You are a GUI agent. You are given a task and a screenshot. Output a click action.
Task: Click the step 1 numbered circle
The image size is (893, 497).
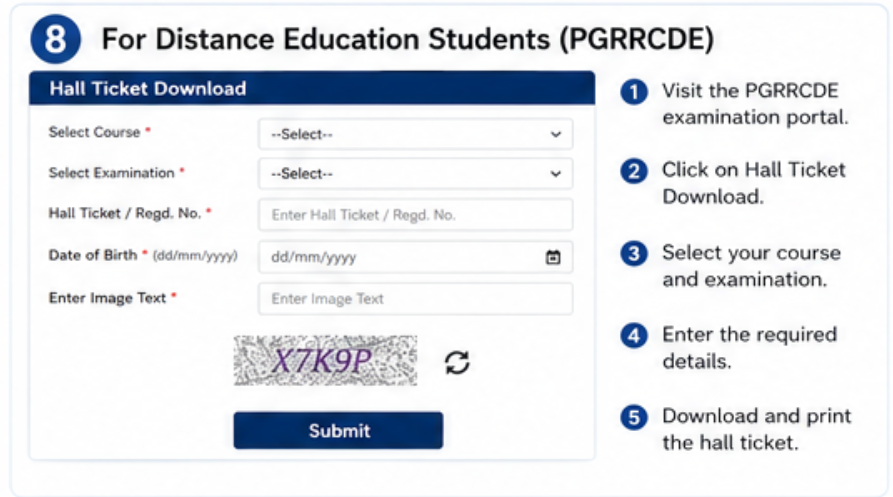pyautogui.click(x=634, y=92)
